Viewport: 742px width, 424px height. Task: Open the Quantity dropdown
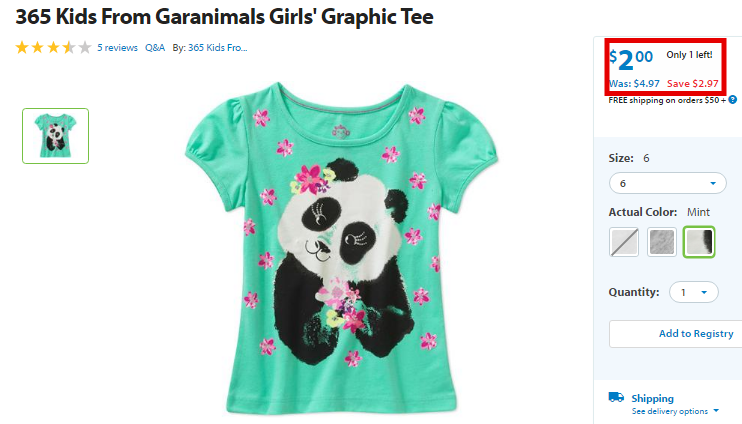(694, 292)
